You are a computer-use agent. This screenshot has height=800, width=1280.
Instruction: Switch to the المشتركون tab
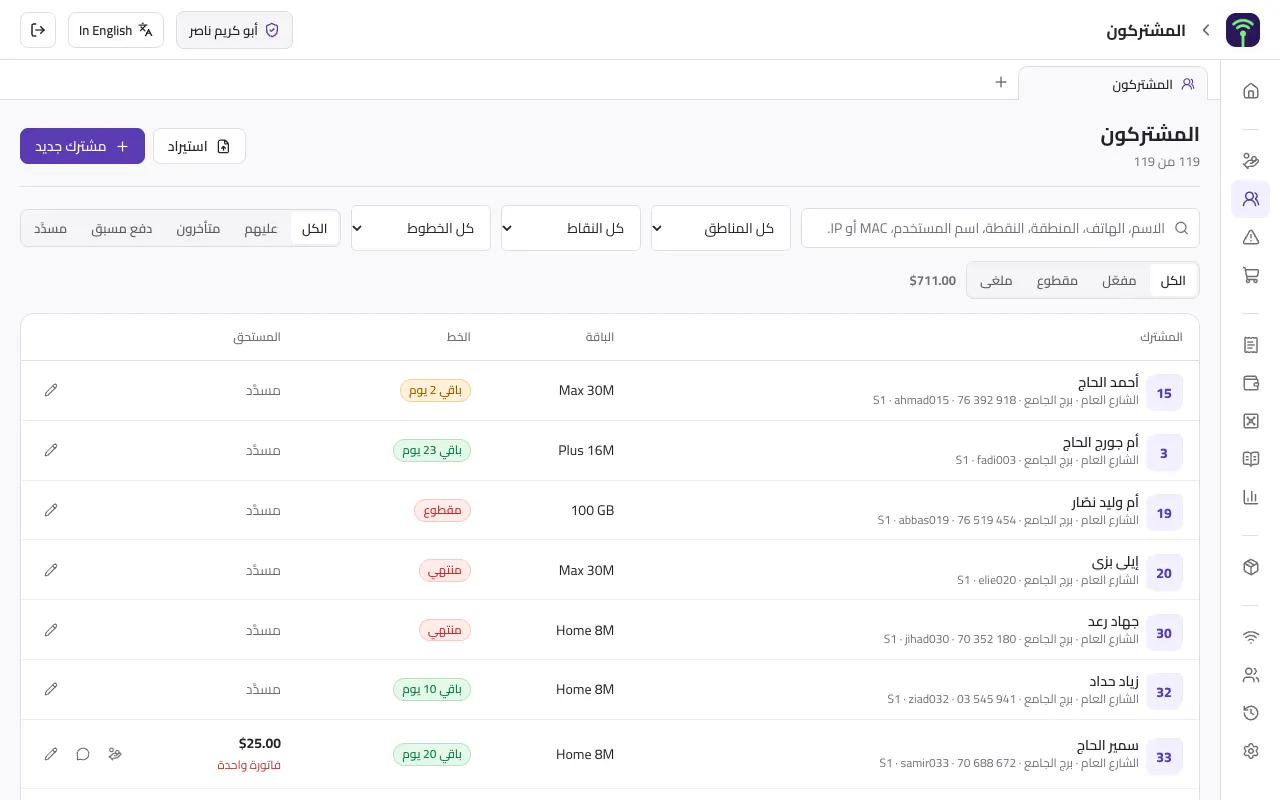[x=1113, y=84]
